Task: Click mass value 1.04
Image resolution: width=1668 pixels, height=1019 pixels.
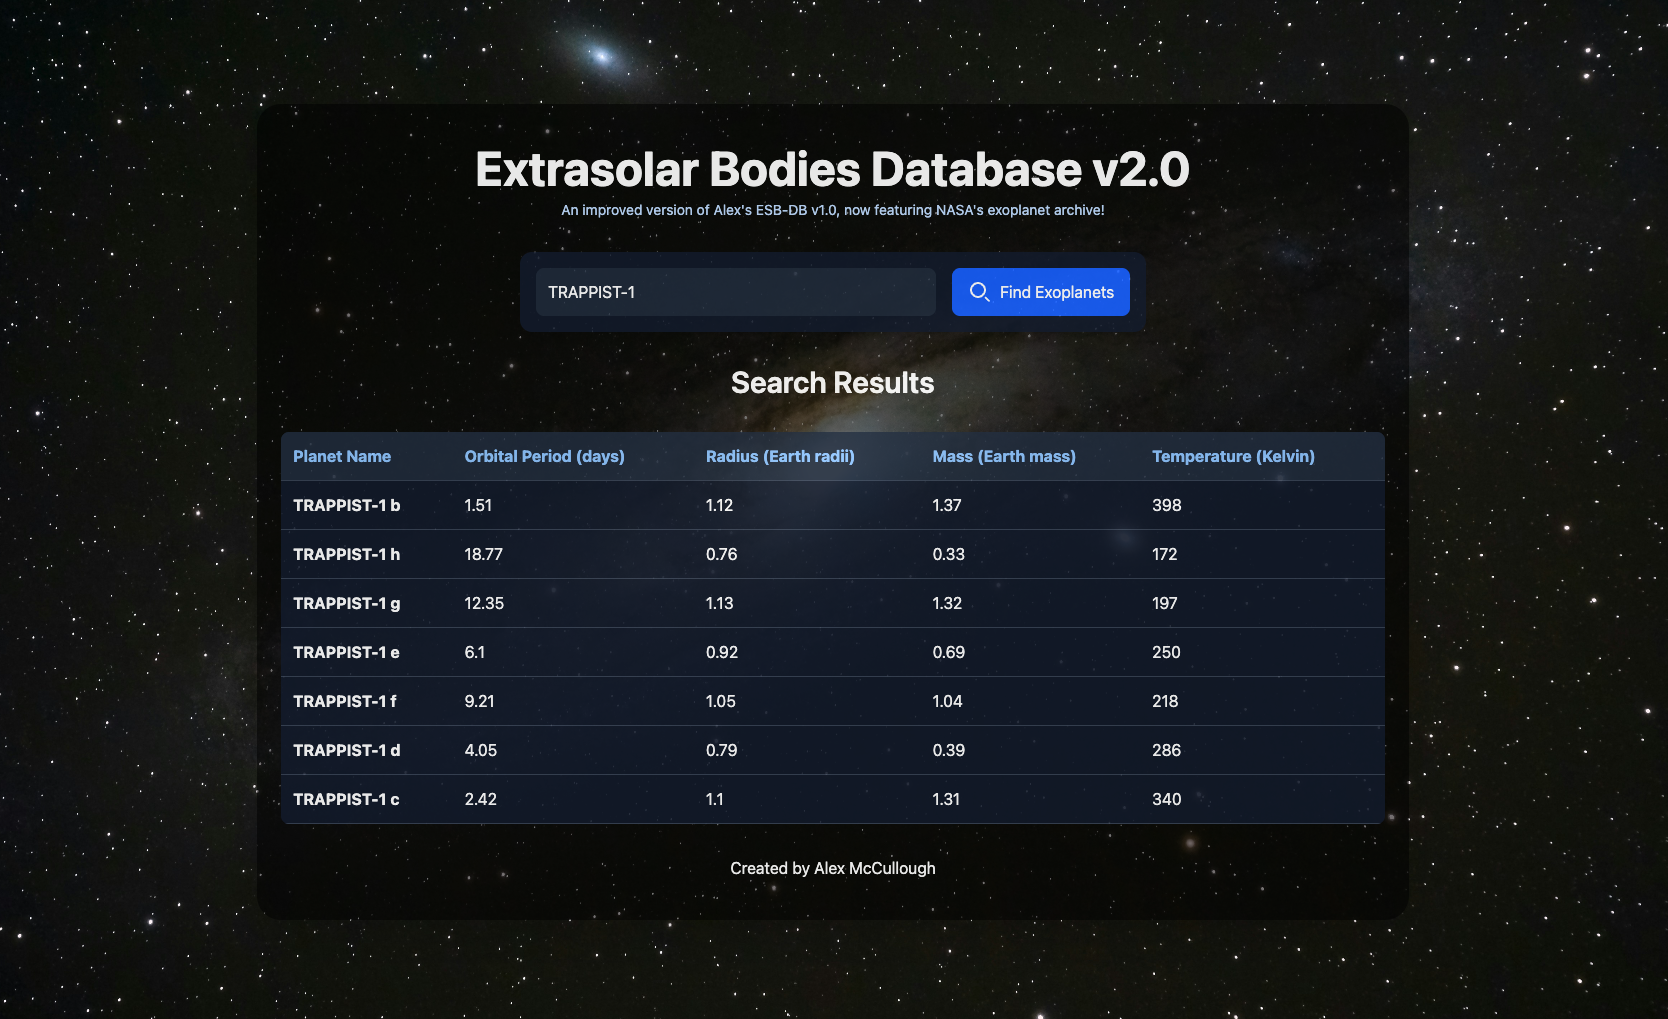Action: coord(947,701)
